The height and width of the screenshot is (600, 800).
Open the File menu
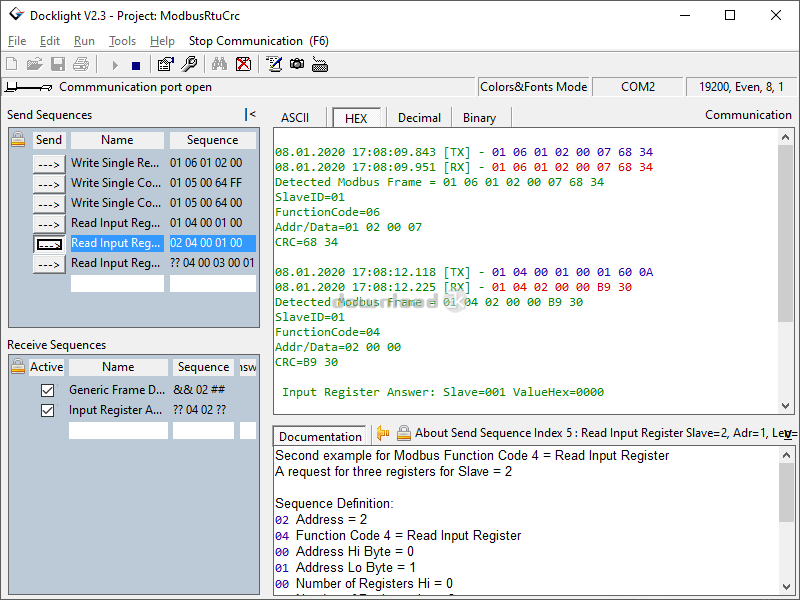[17, 41]
